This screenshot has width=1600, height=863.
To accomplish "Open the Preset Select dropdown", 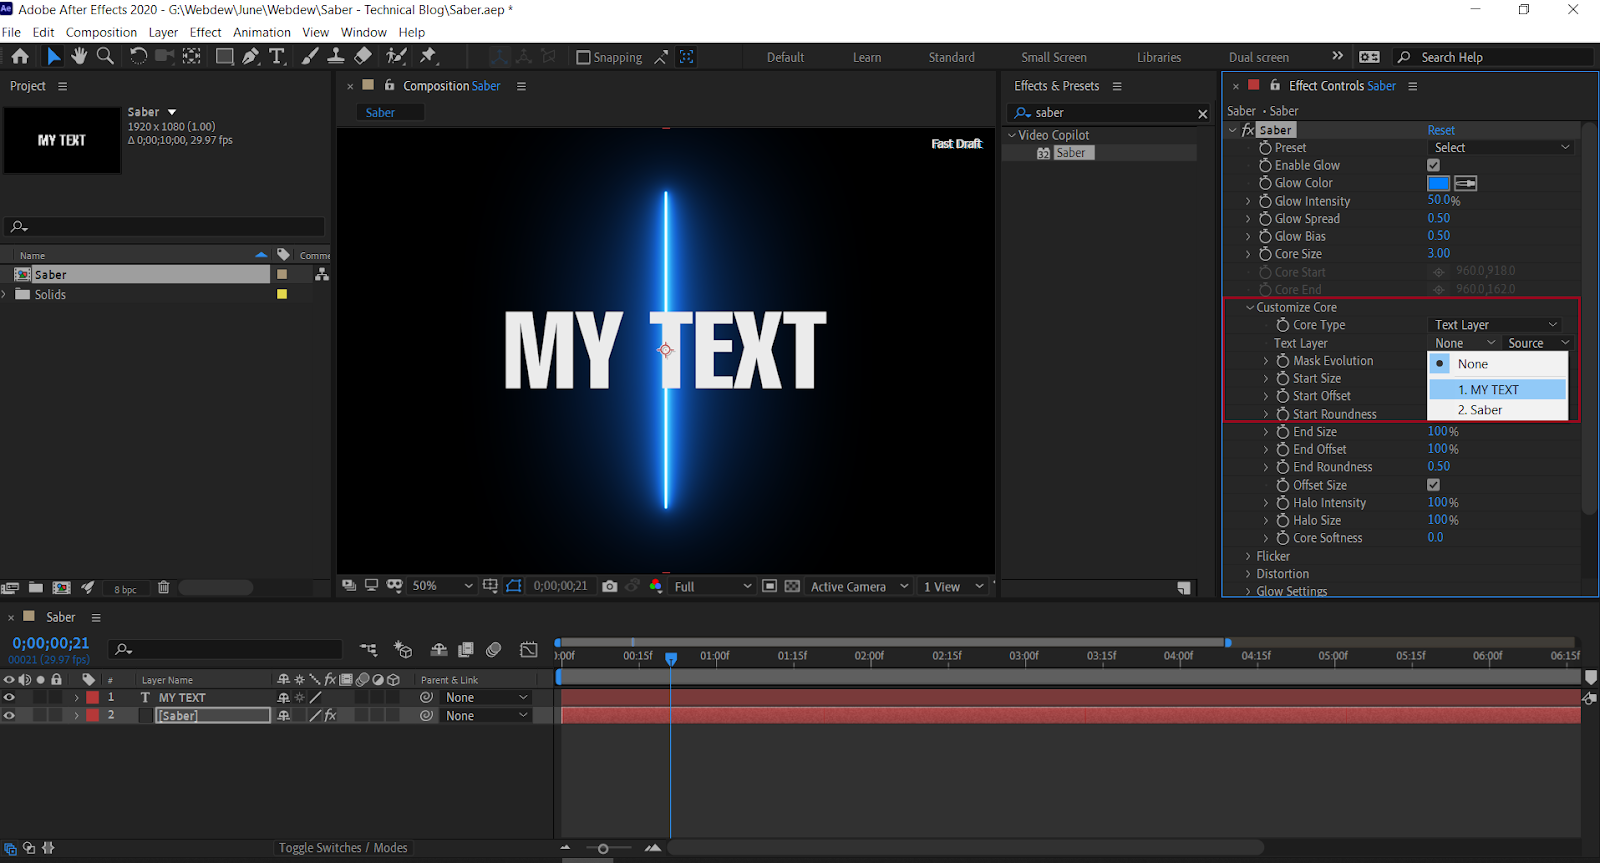I will (1501, 148).
